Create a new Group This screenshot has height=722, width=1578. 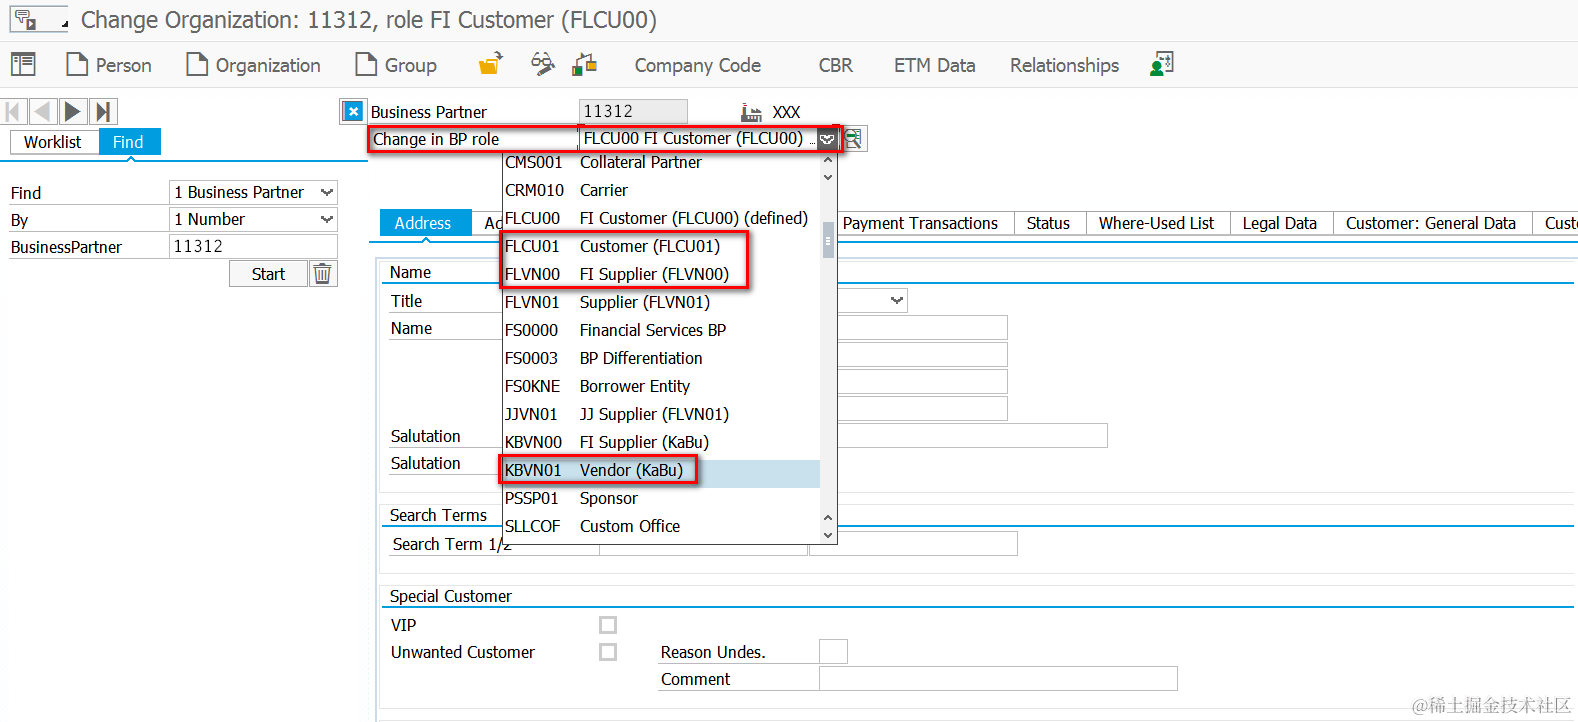point(397,65)
